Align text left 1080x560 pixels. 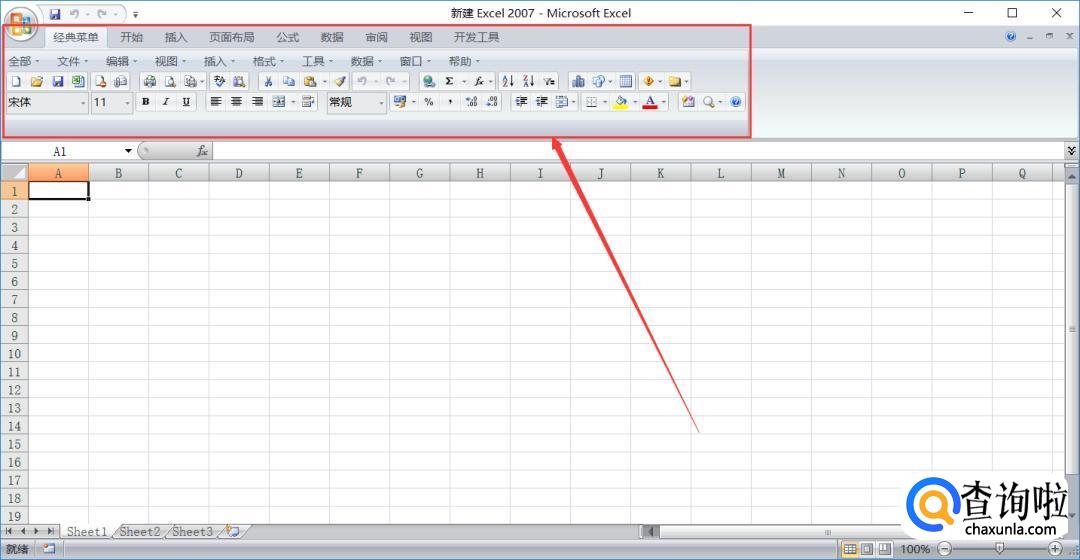tap(216, 102)
